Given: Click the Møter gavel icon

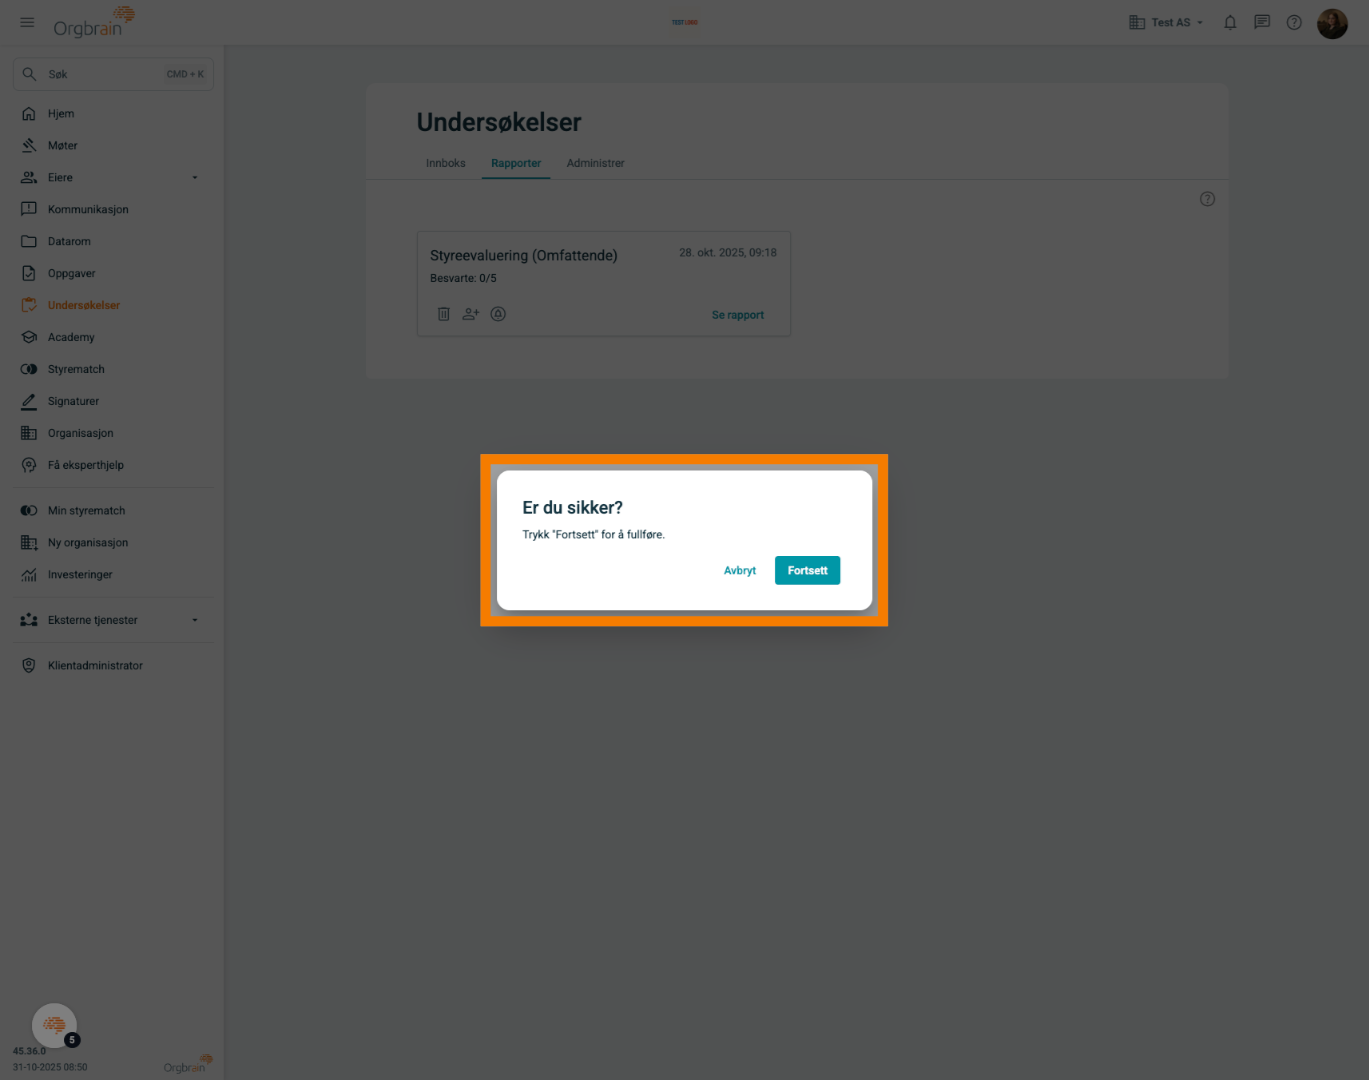Looking at the screenshot, I should (29, 146).
